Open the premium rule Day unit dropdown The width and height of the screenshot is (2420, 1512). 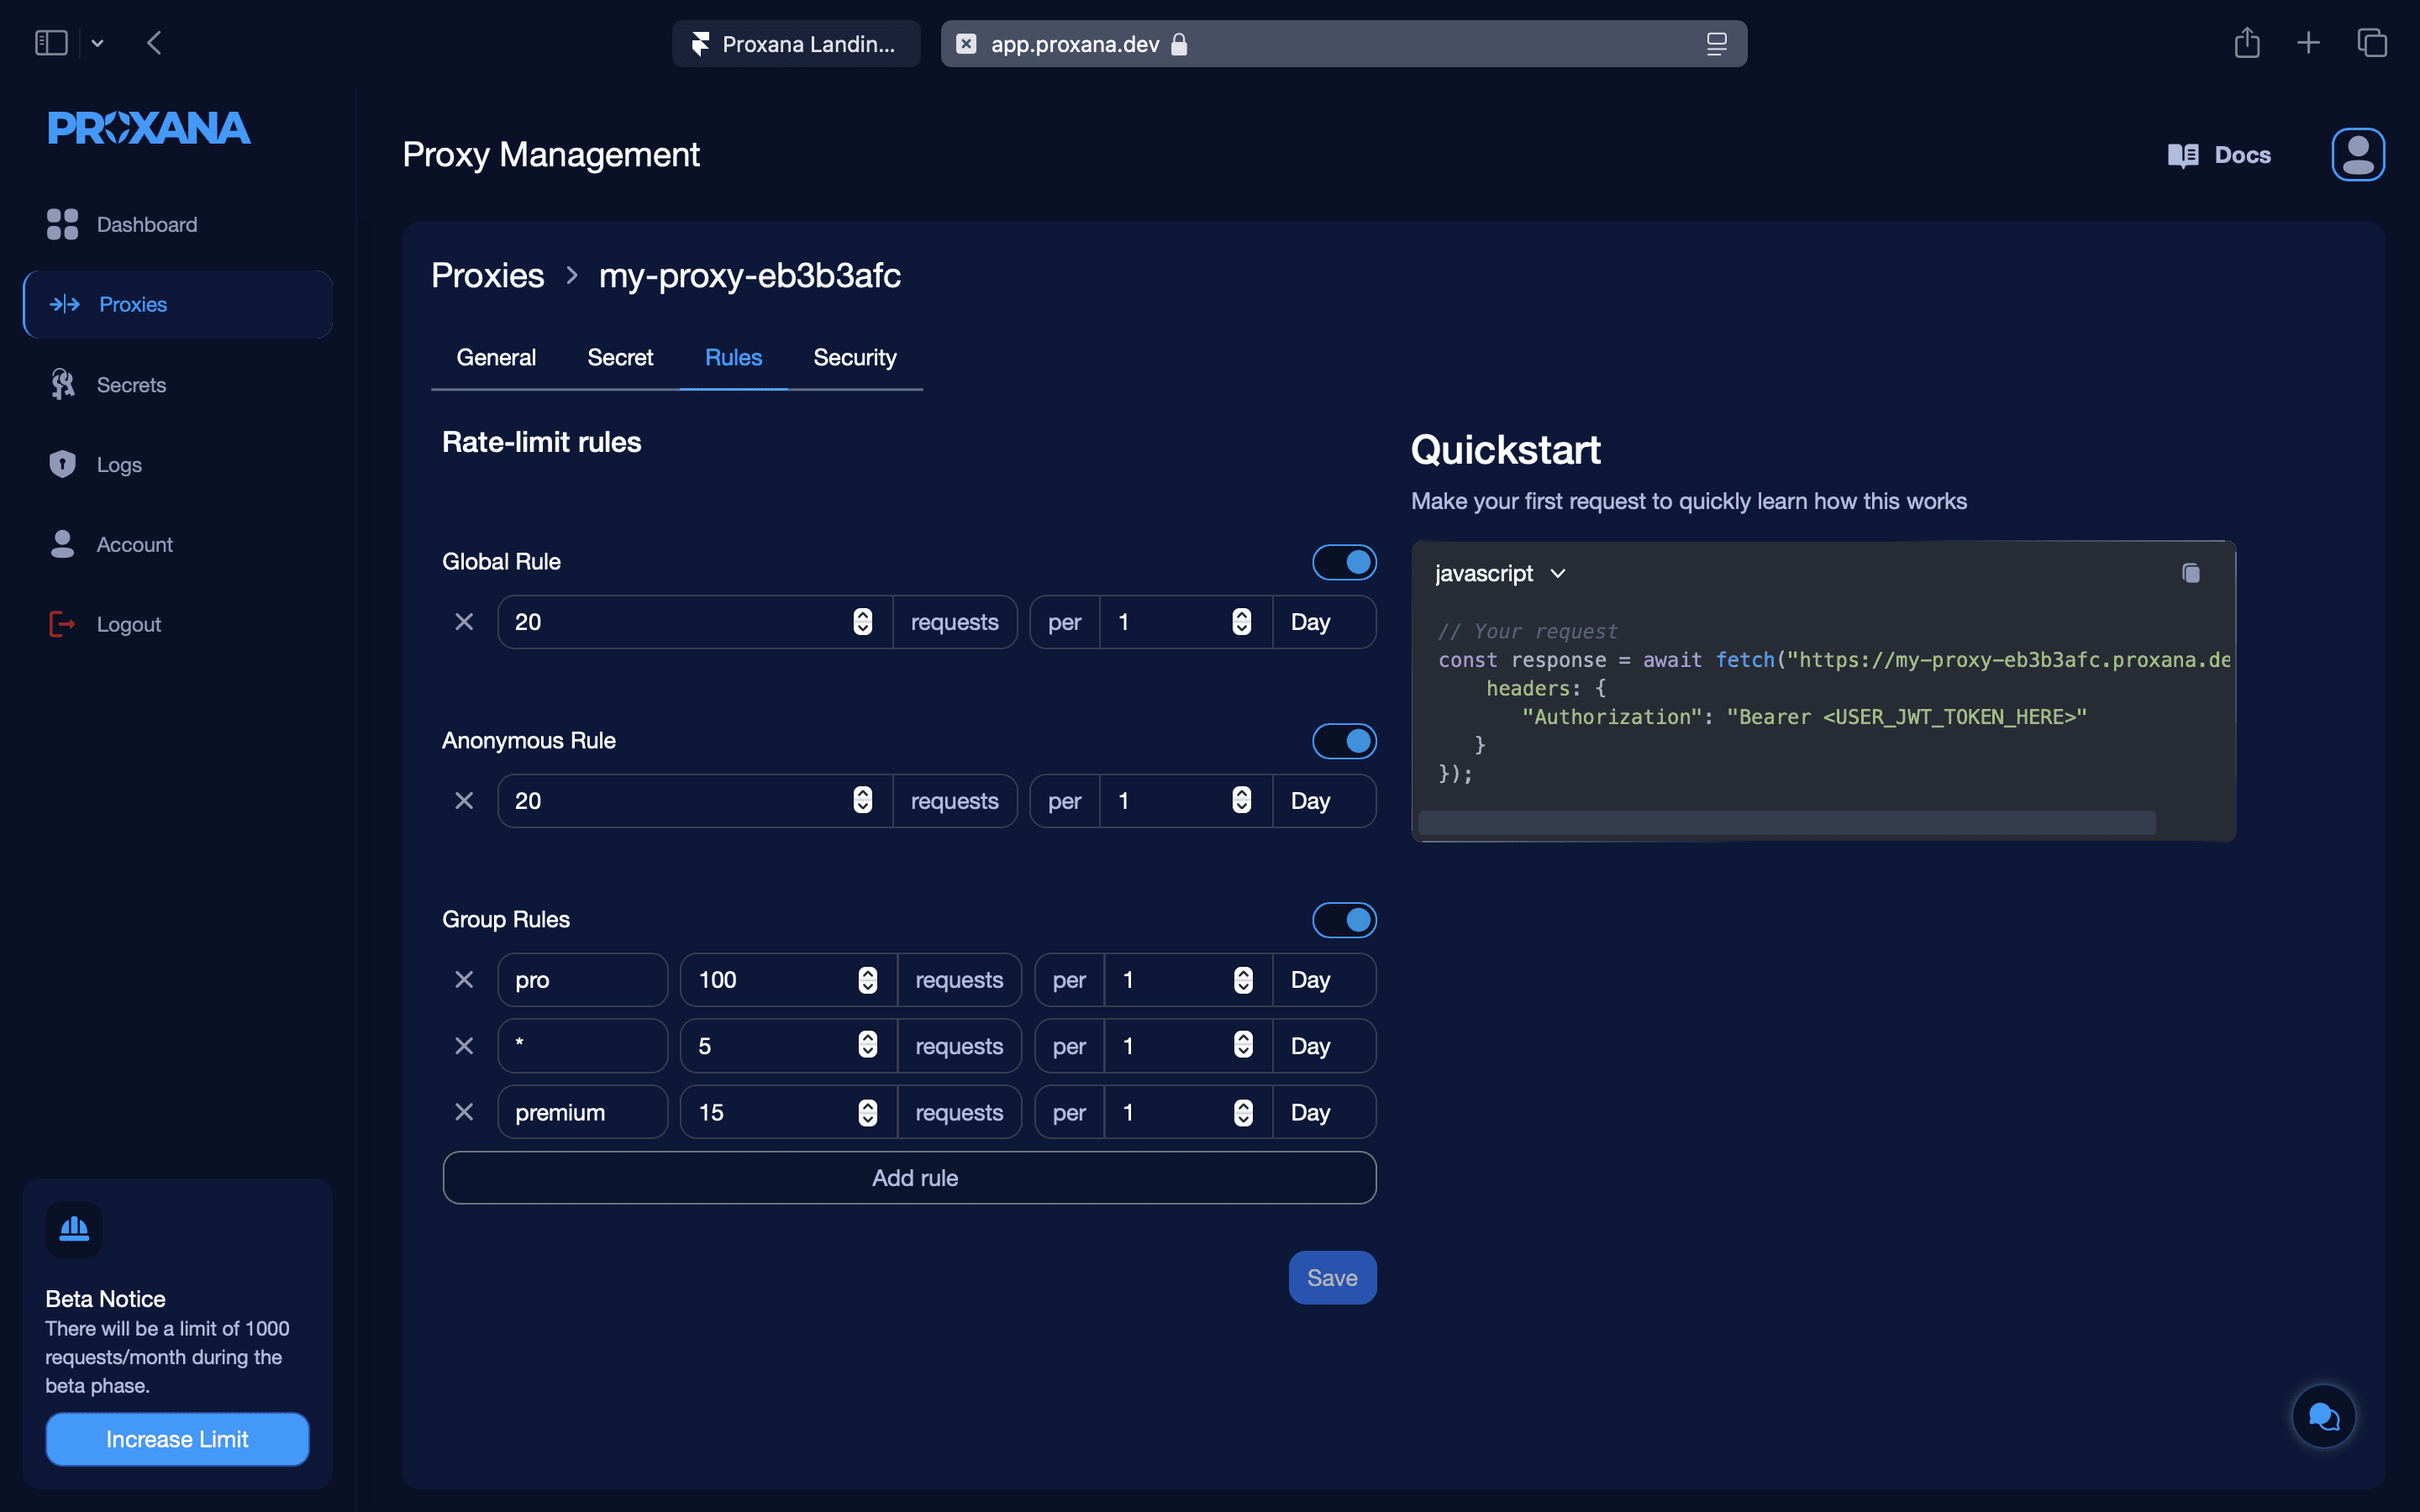click(x=1323, y=1112)
